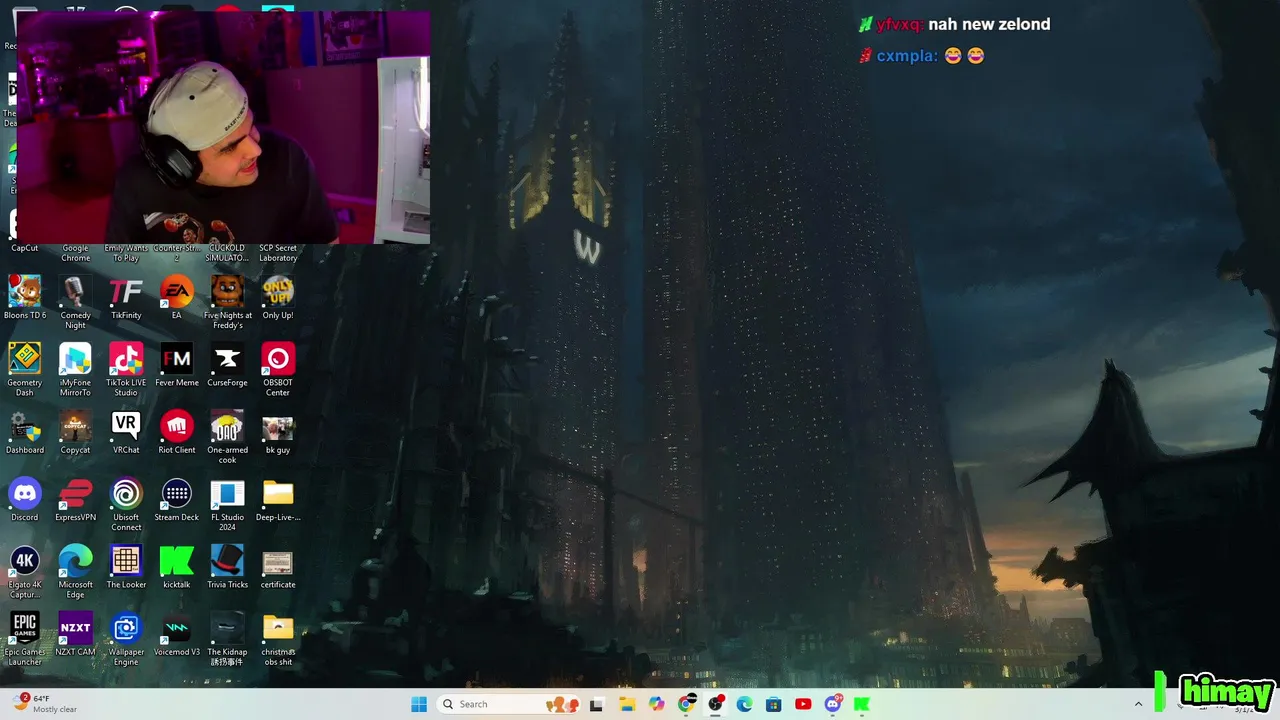This screenshot has height=720, width=1280.
Task: Select the FL Studio 2024 icon
Action: pyautogui.click(x=227, y=505)
